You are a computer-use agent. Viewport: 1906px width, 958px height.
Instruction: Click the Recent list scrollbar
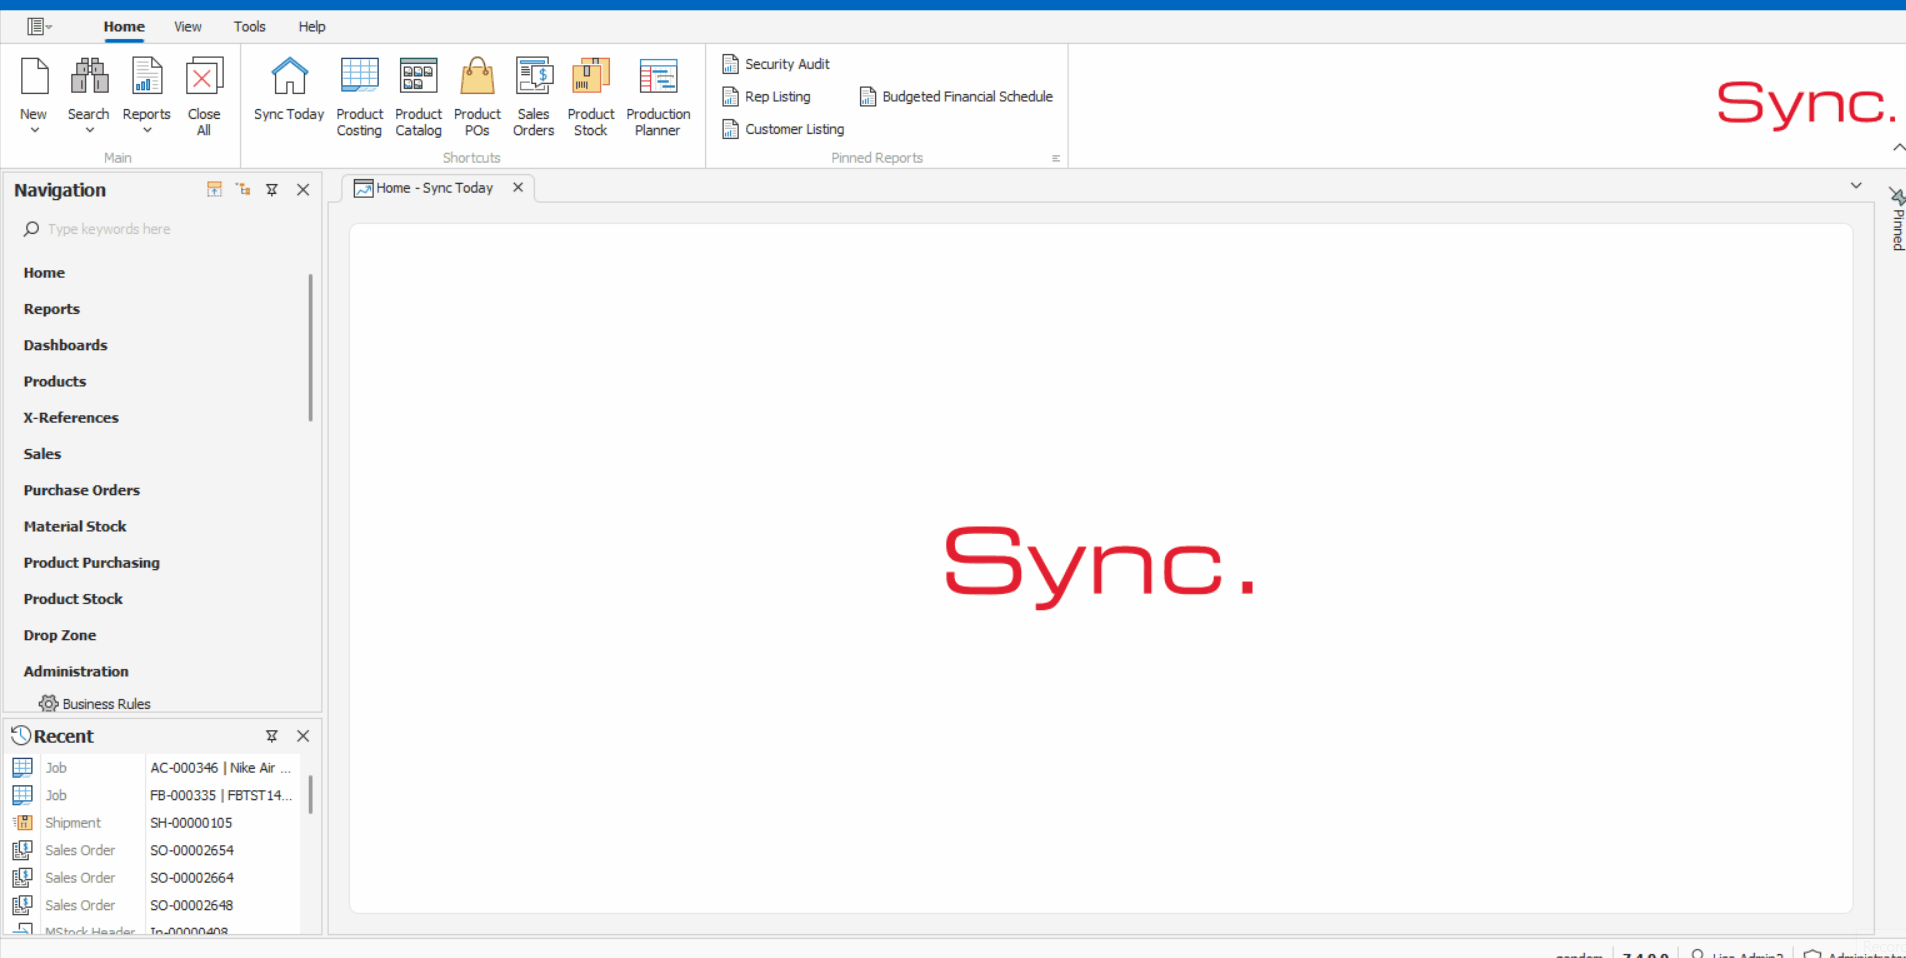point(311,795)
